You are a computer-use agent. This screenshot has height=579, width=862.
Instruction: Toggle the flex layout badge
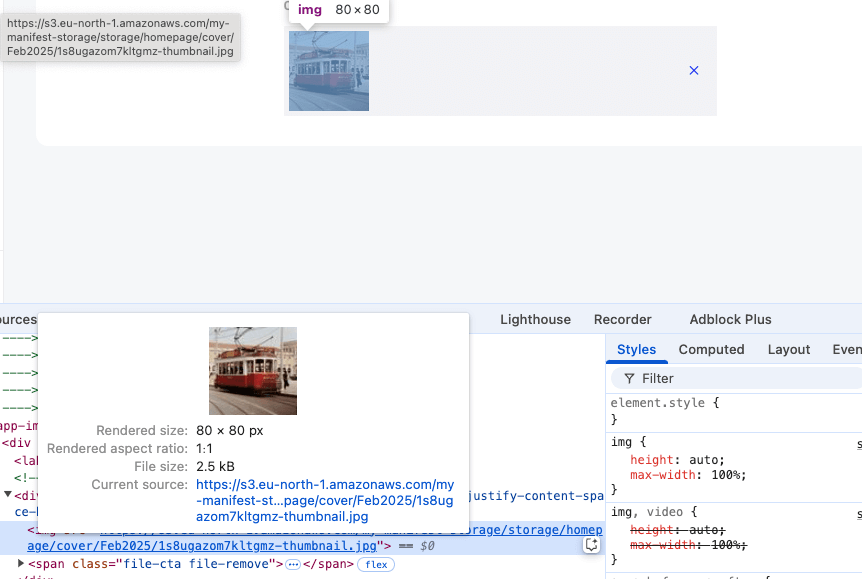click(376, 565)
